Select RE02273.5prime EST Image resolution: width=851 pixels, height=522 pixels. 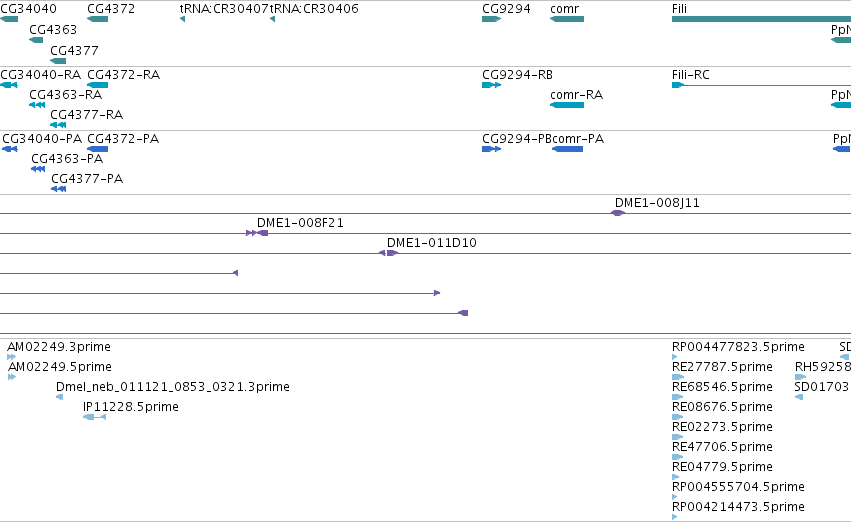click(677, 437)
